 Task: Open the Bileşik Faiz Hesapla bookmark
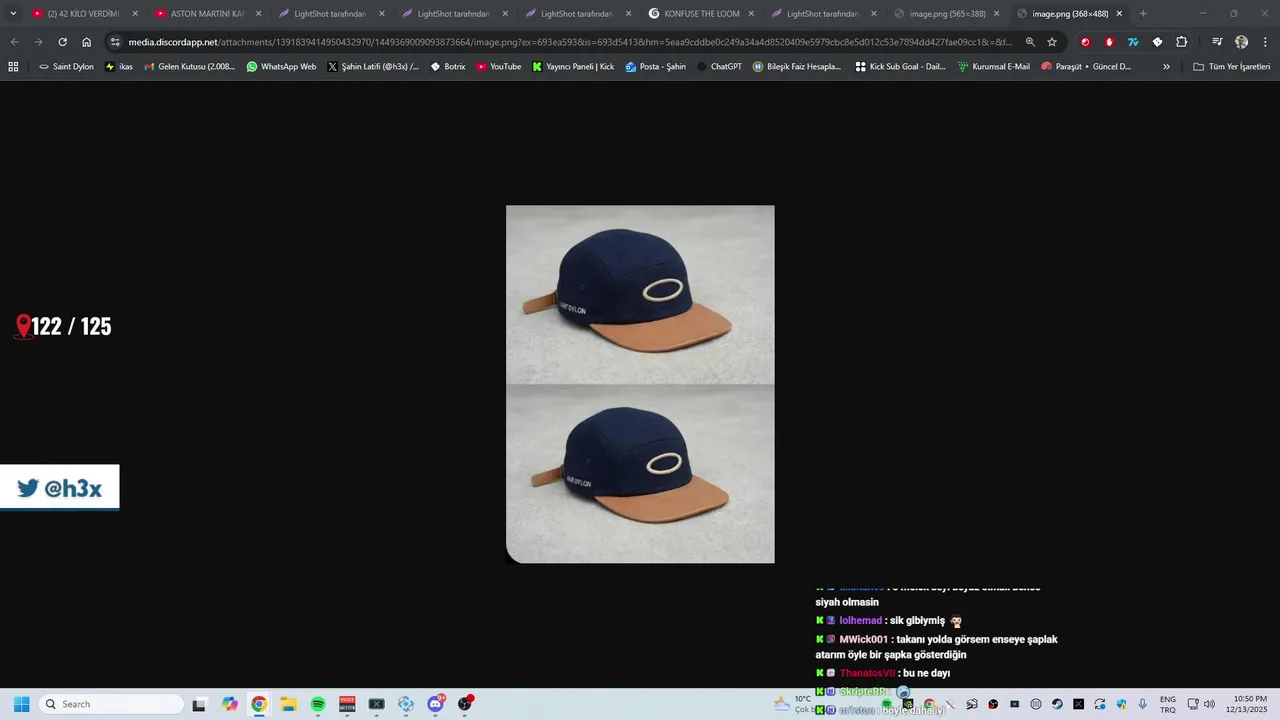click(797, 66)
